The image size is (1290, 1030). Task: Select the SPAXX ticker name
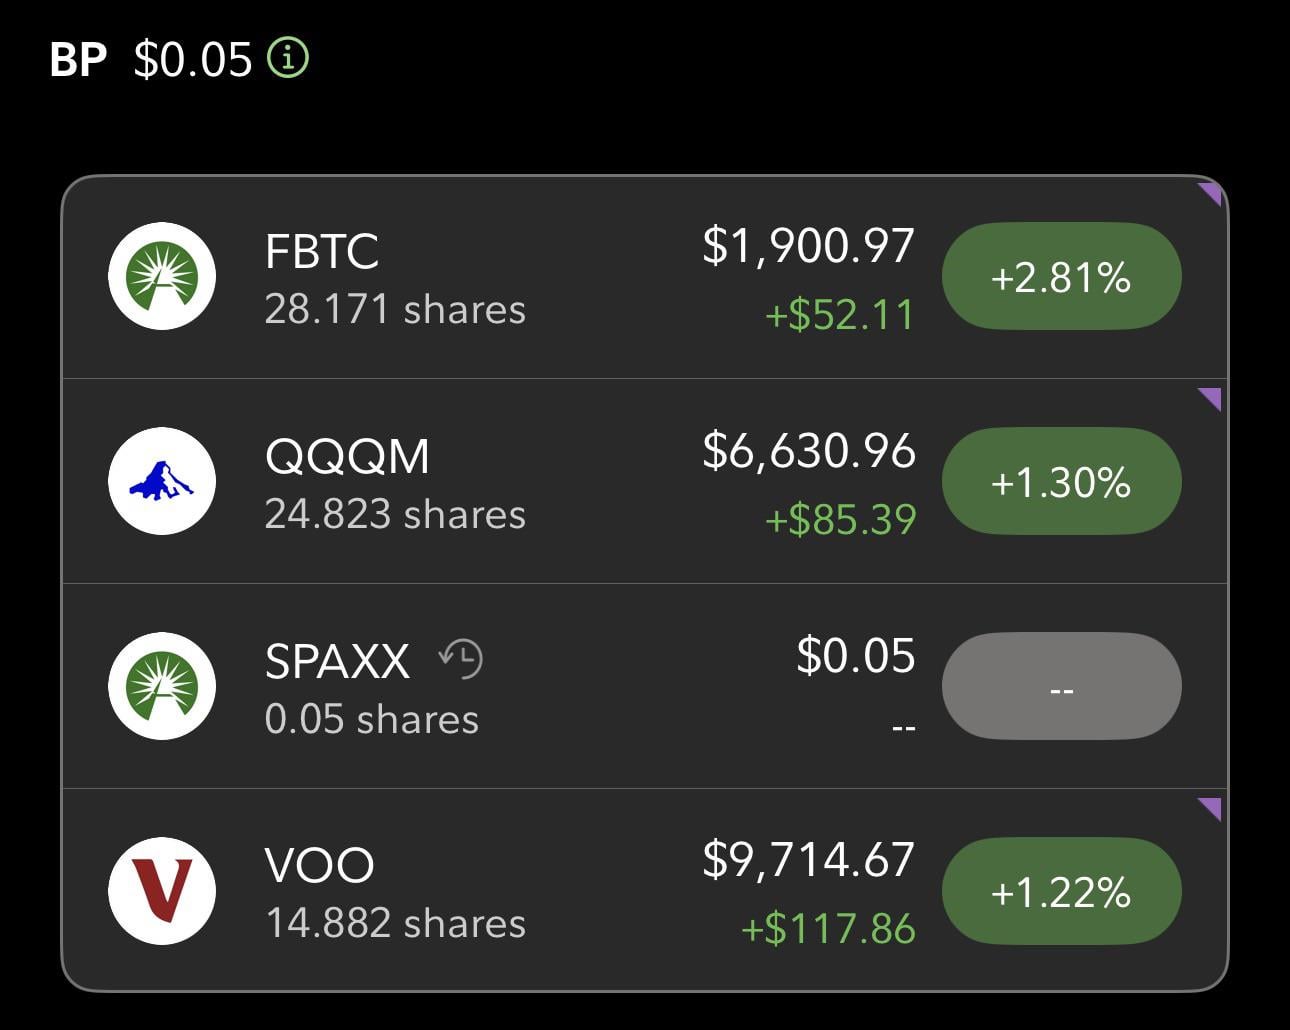pyautogui.click(x=337, y=661)
